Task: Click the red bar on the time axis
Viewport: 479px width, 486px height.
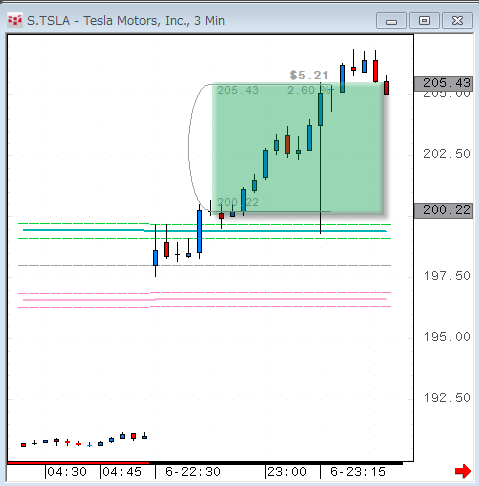Action: click(78, 463)
